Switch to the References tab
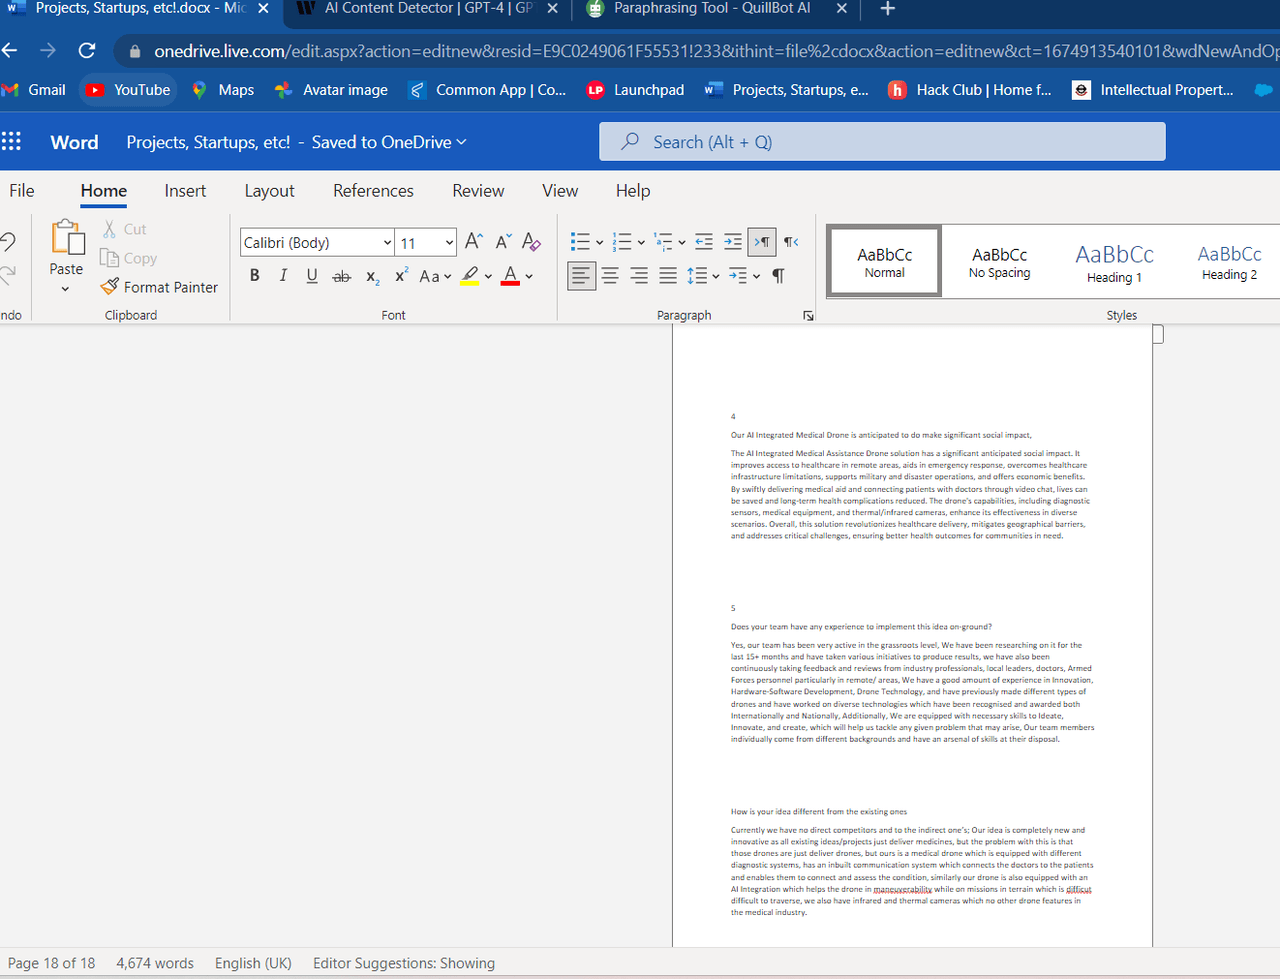 (373, 191)
